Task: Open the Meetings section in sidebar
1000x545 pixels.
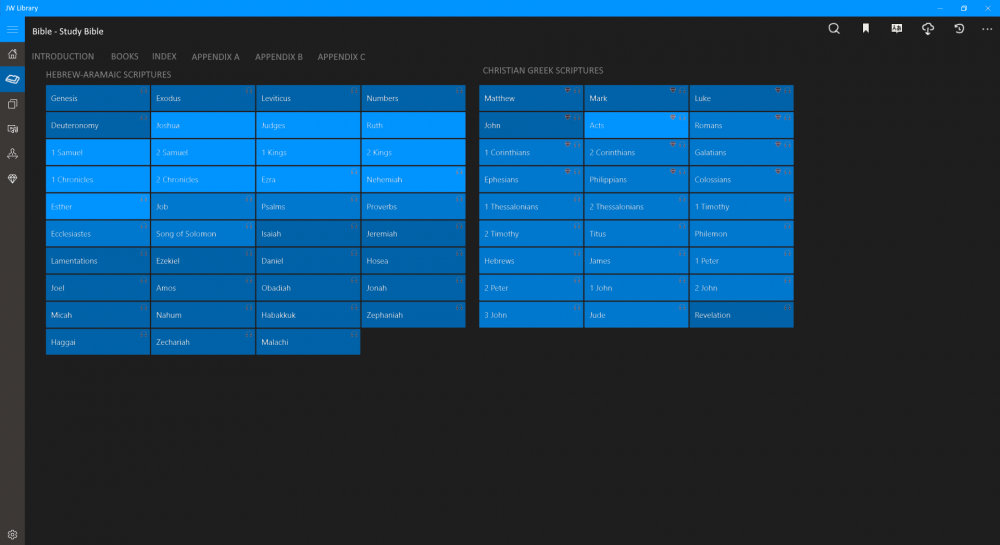Action: (x=12, y=154)
